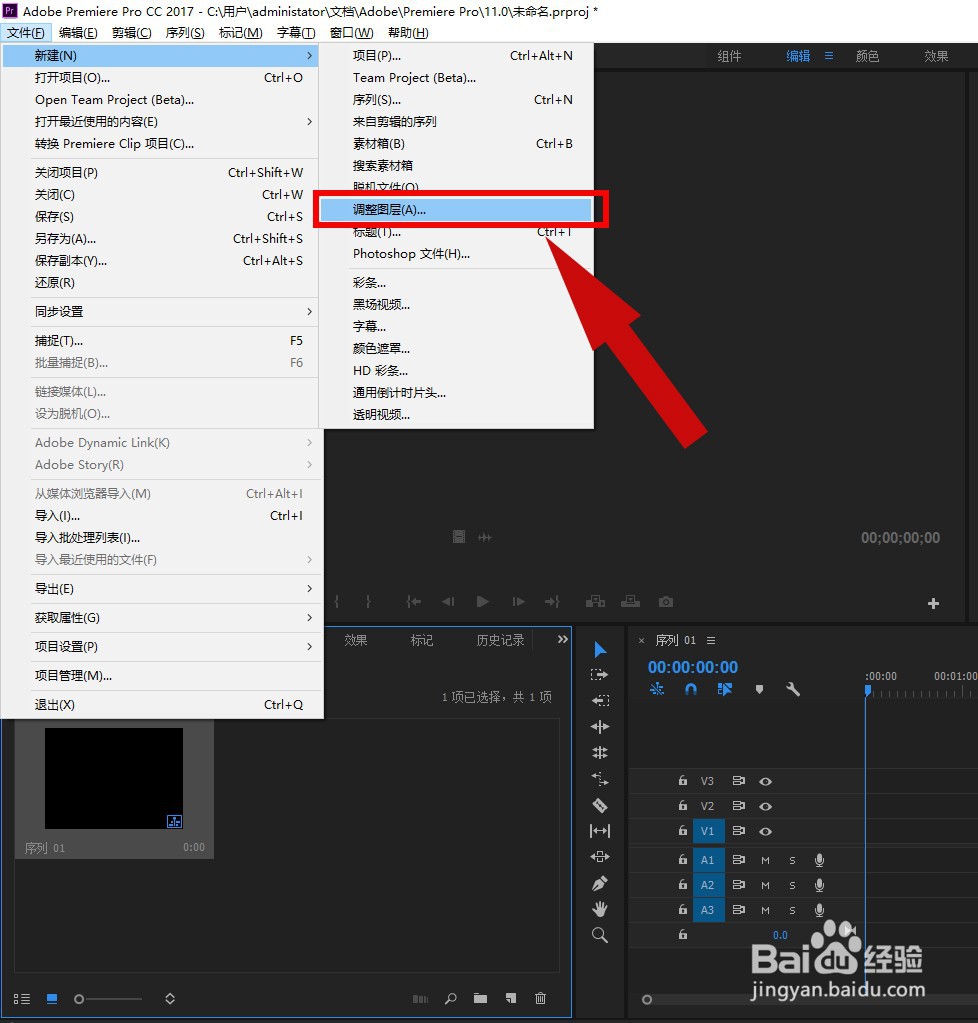Screen dimensions: 978x1023
Task: Click timeline timecode 00:00:00:00
Action: coord(692,667)
